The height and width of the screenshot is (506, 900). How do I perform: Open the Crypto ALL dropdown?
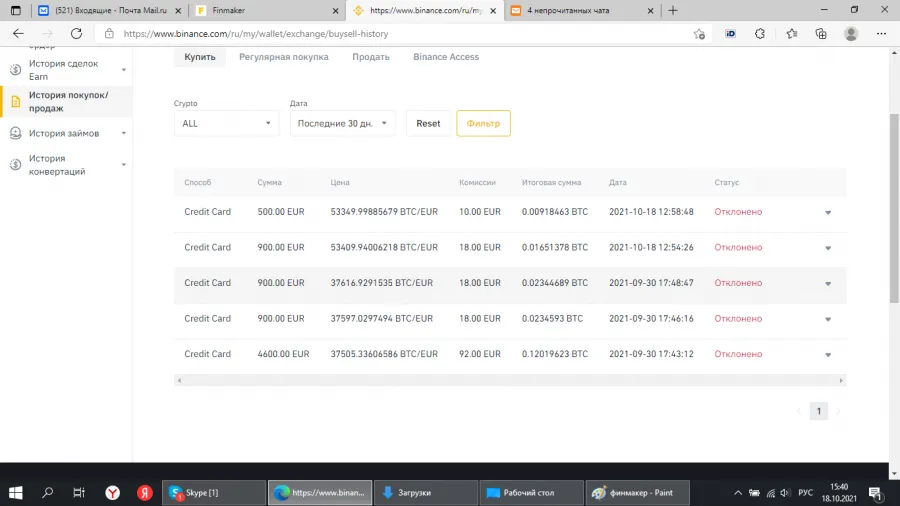click(226, 123)
